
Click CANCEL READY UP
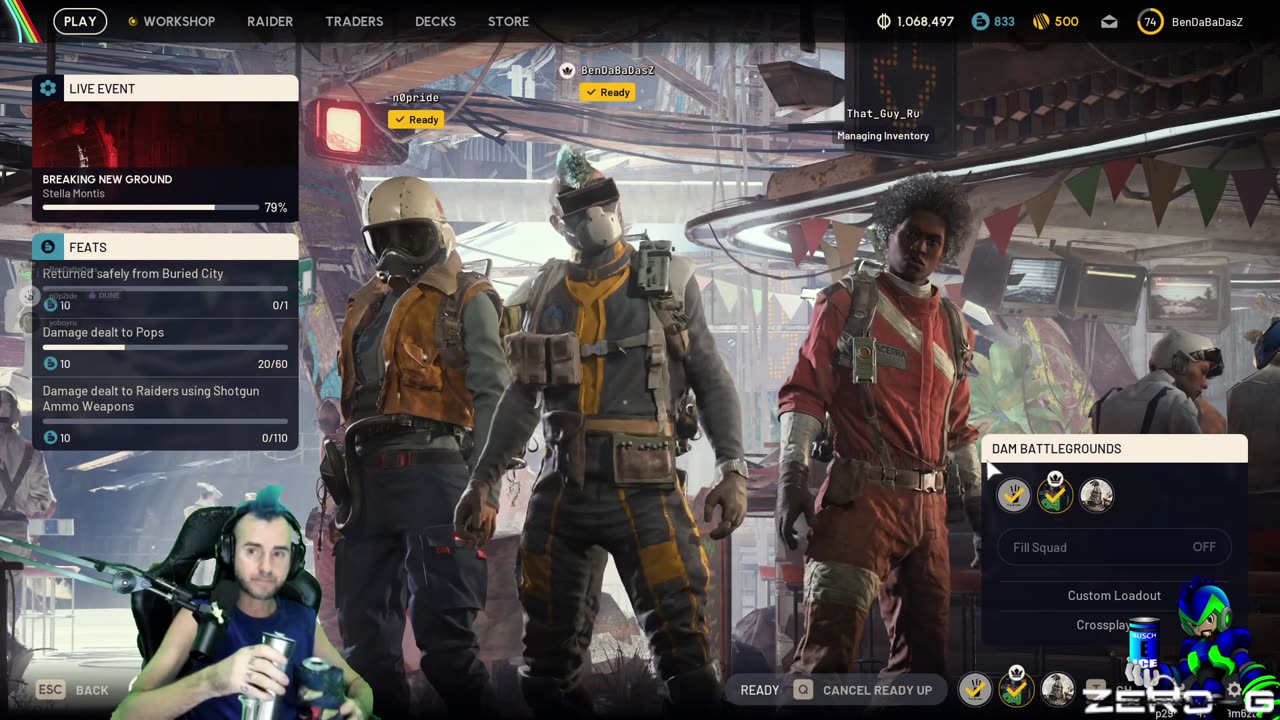pyautogui.click(x=877, y=690)
